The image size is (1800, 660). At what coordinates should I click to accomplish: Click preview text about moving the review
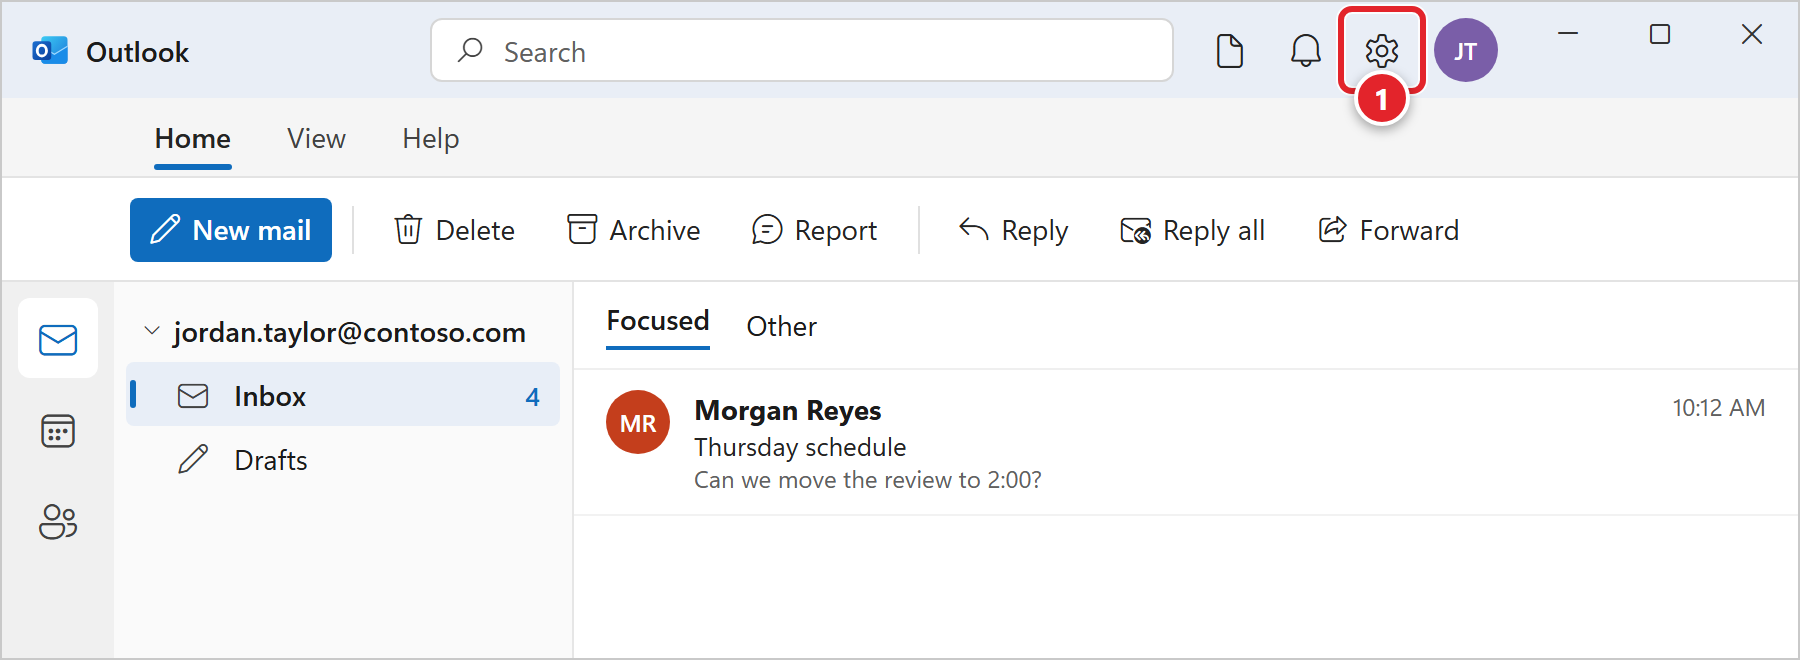coord(868,480)
